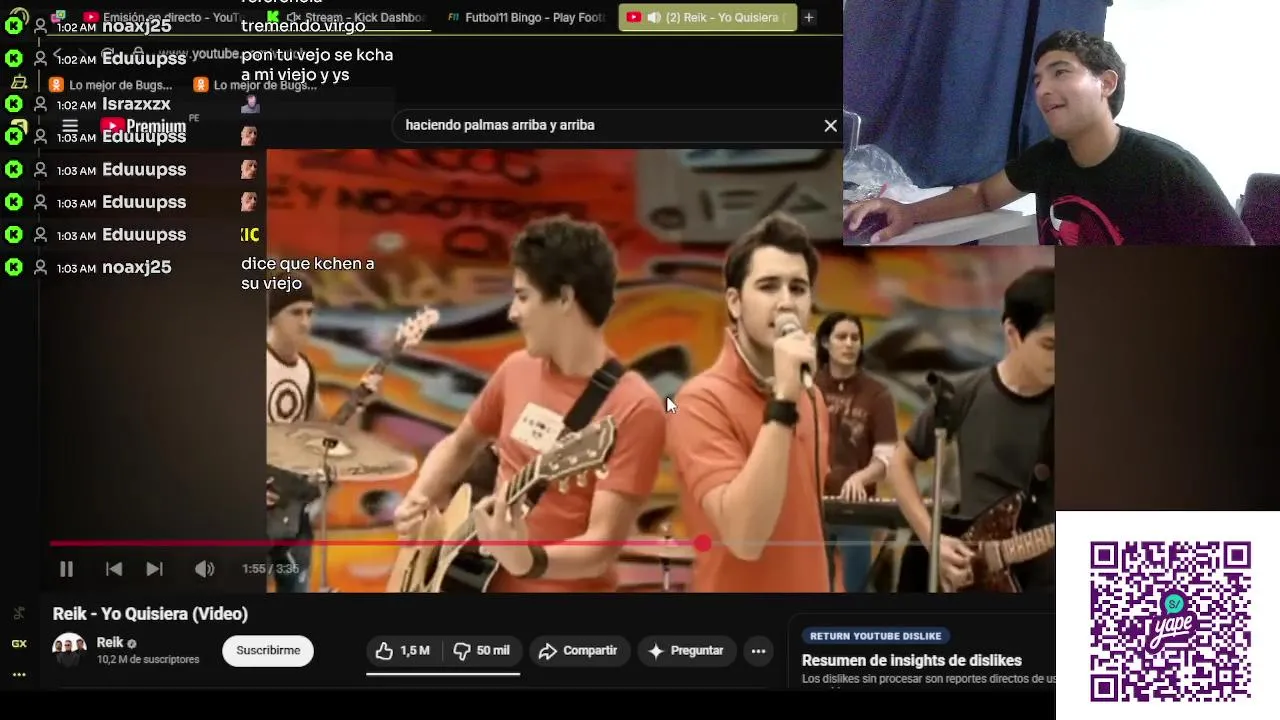Viewport: 1280px width, 720px height.
Task: Open the Reik channel name link
Action: pyautogui.click(x=110, y=643)
